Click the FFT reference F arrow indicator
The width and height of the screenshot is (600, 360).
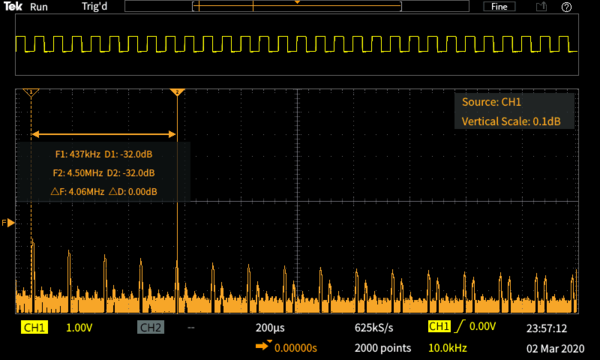[8, 223]
